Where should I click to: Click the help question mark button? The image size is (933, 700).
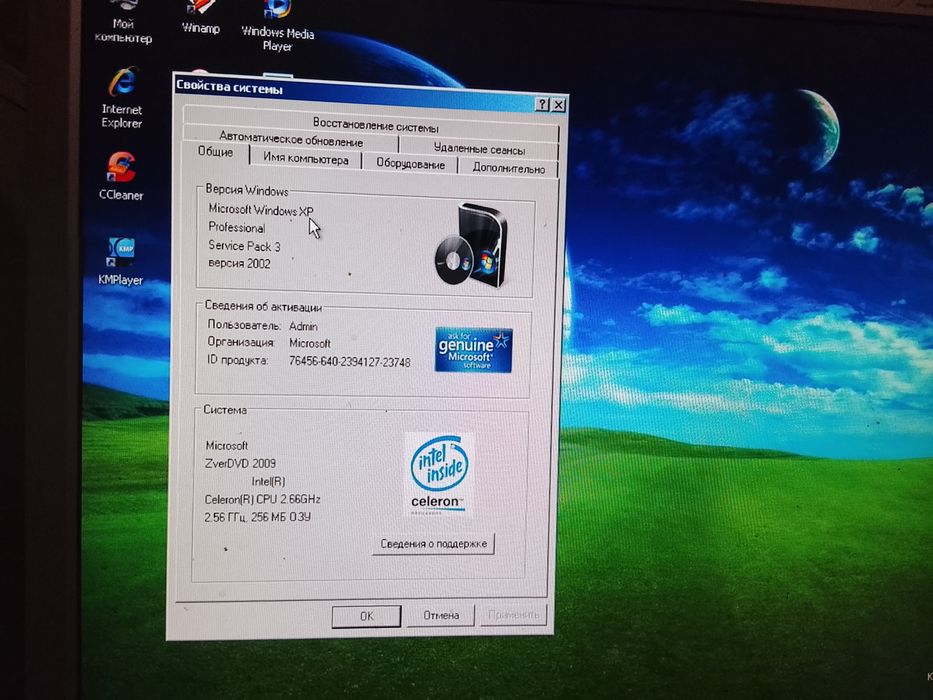click(x=541, y=104)
